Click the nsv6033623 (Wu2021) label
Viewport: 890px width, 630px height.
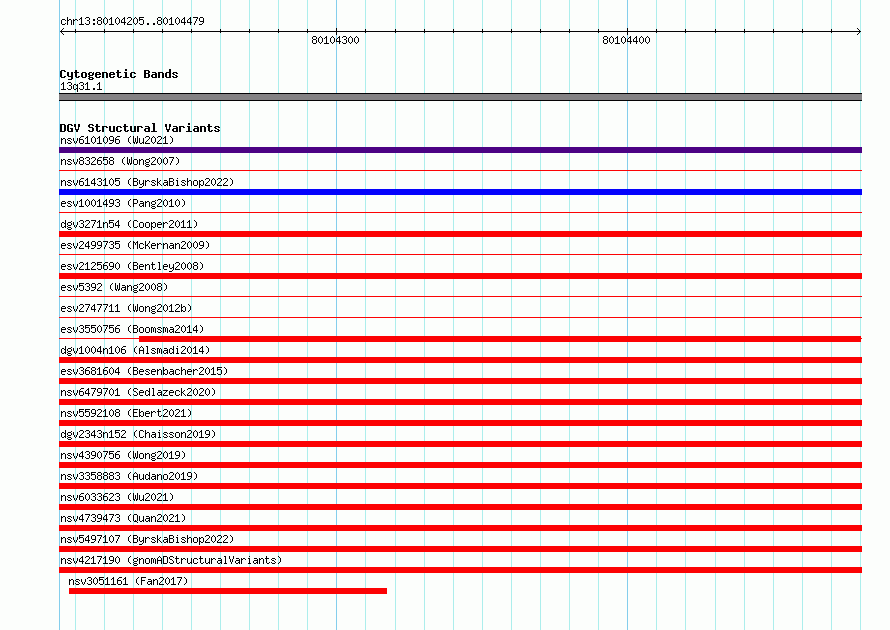coord(117,497)
